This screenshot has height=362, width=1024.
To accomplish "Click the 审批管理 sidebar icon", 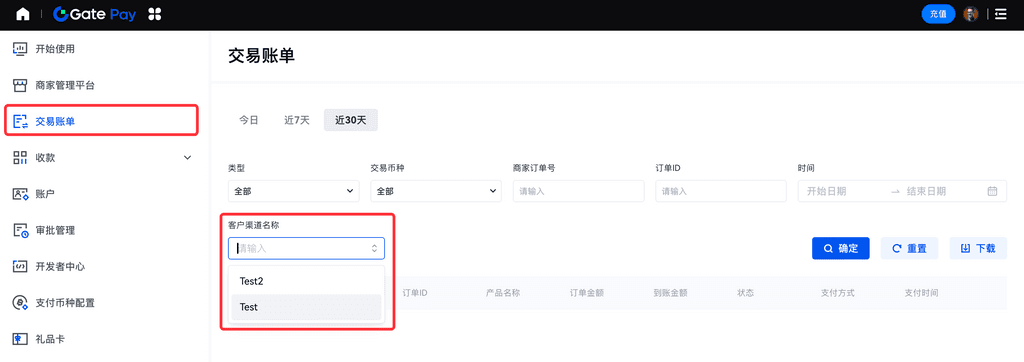I will click(x=21, y=230).
